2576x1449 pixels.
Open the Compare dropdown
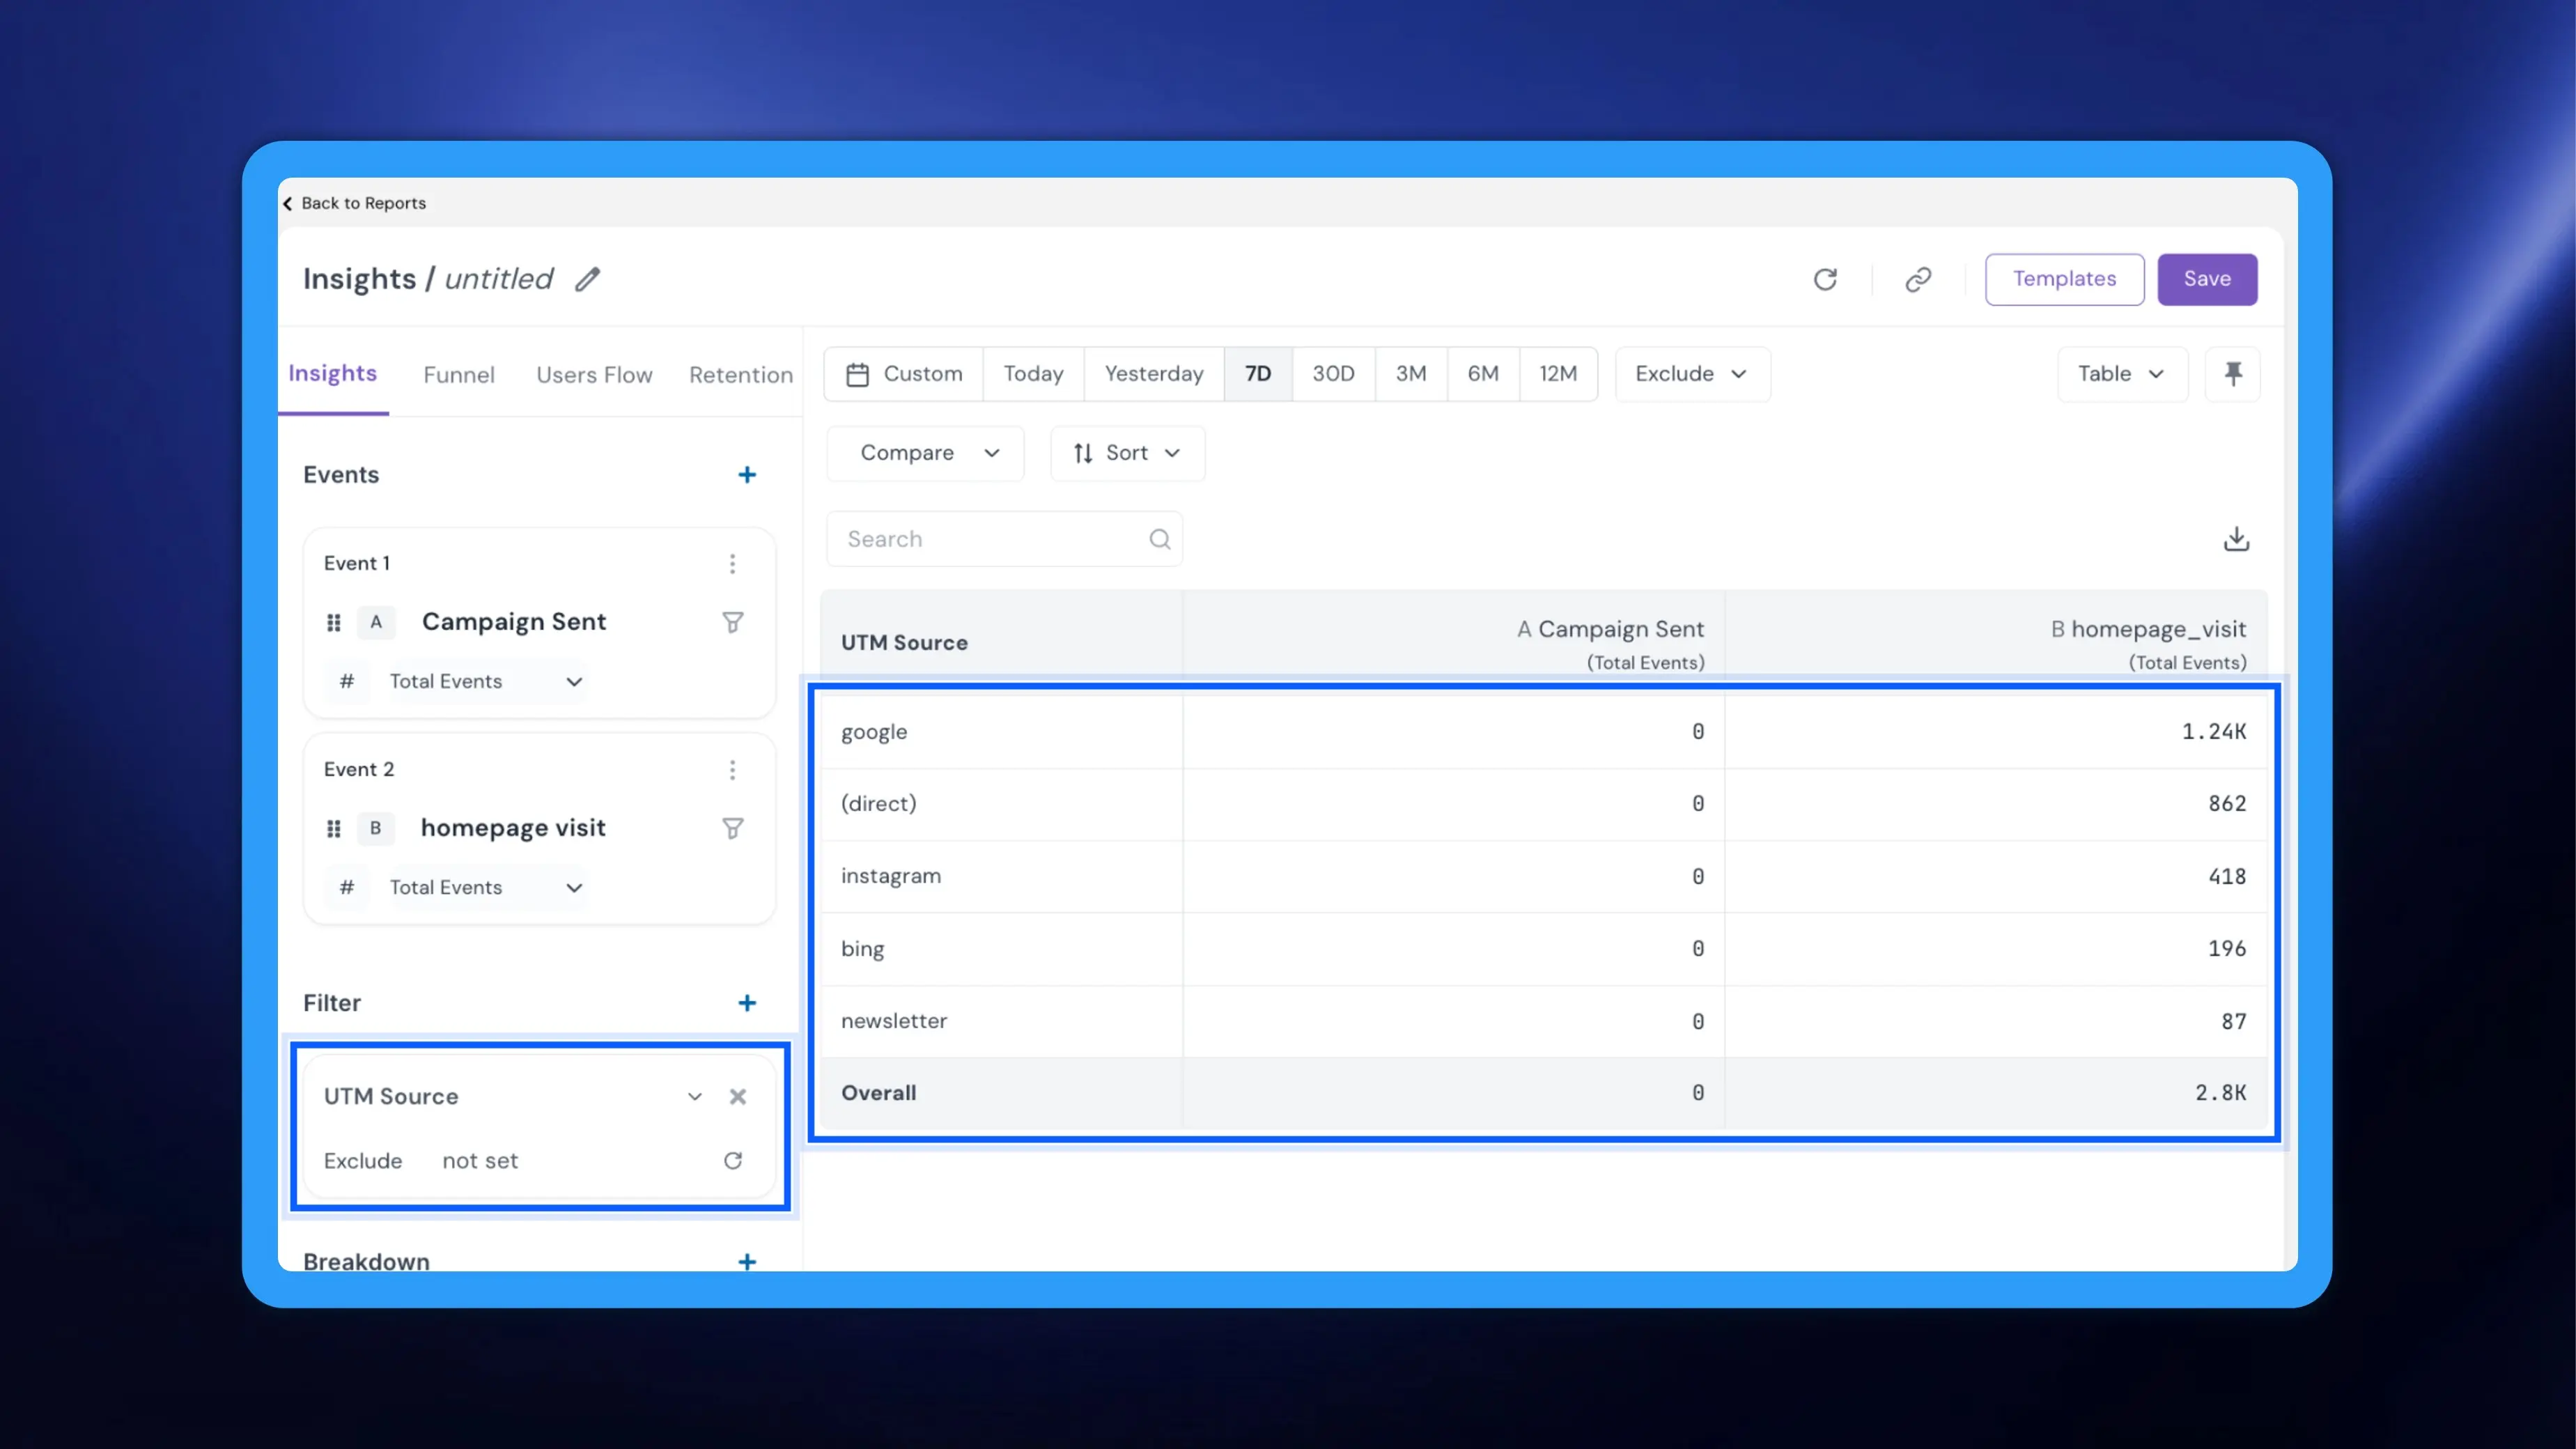[926, 454]
